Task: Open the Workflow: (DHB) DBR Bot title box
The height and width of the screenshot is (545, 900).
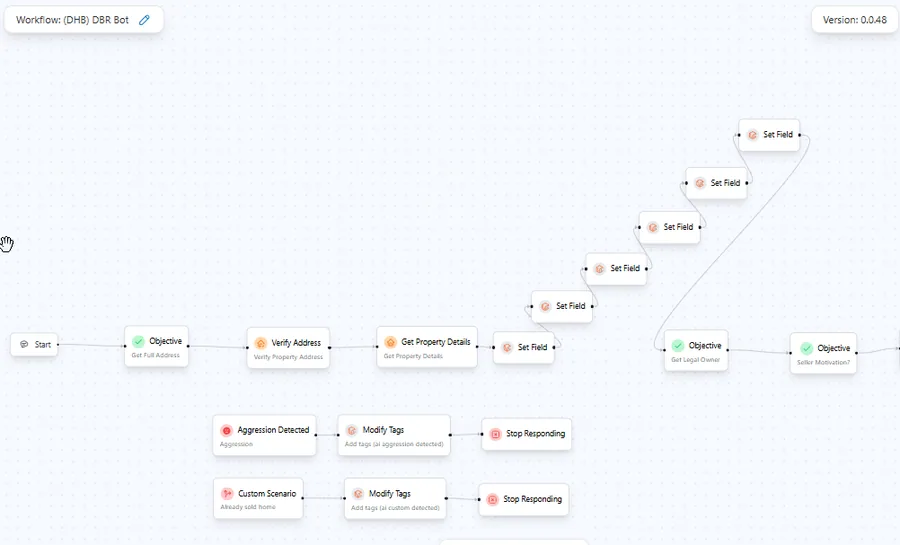Action: tap(84, 20)
